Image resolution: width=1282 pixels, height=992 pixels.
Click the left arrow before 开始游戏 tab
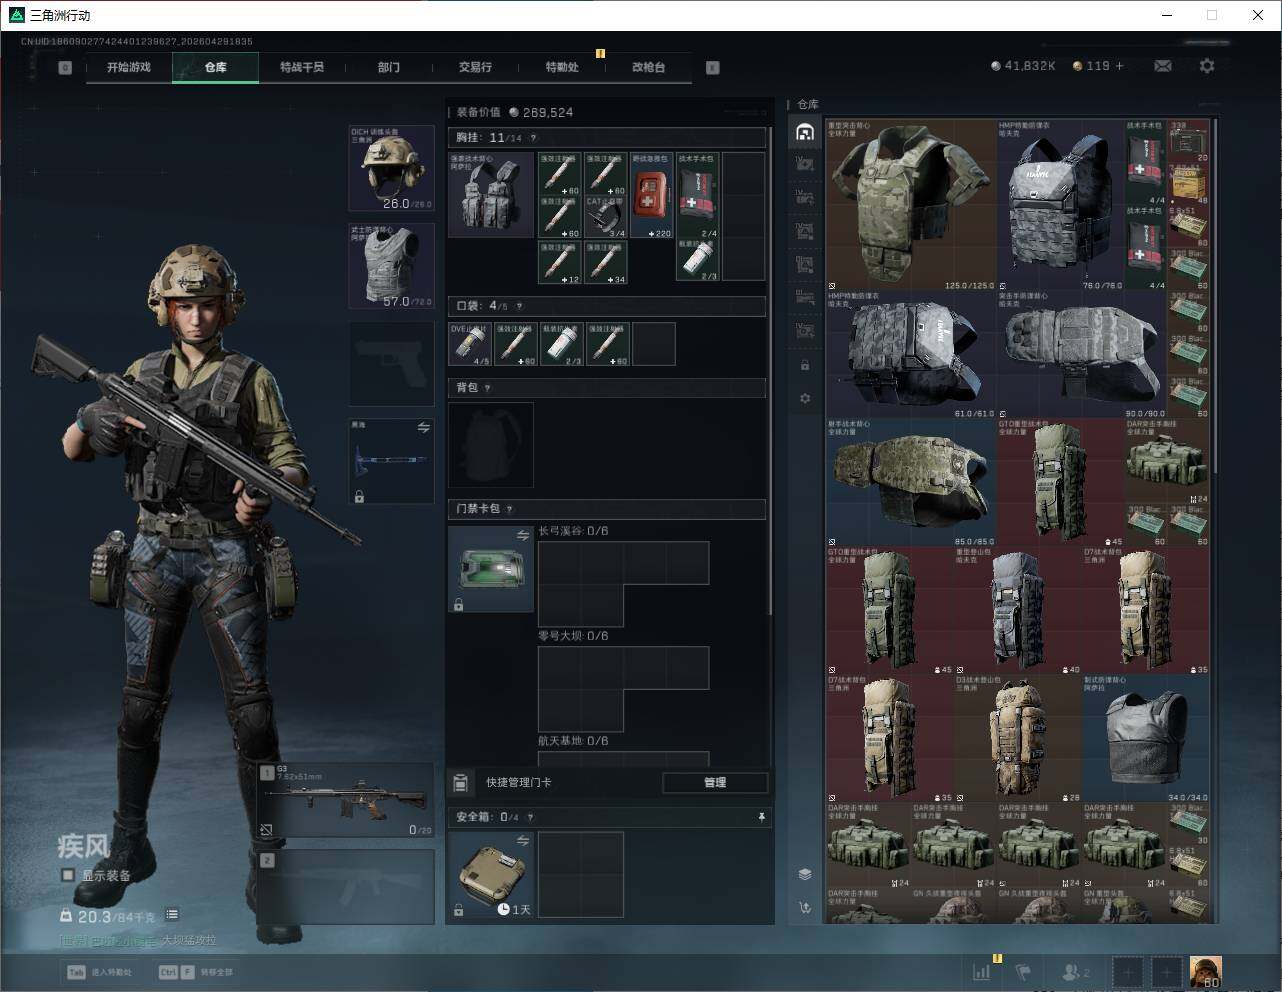(65, 68)
